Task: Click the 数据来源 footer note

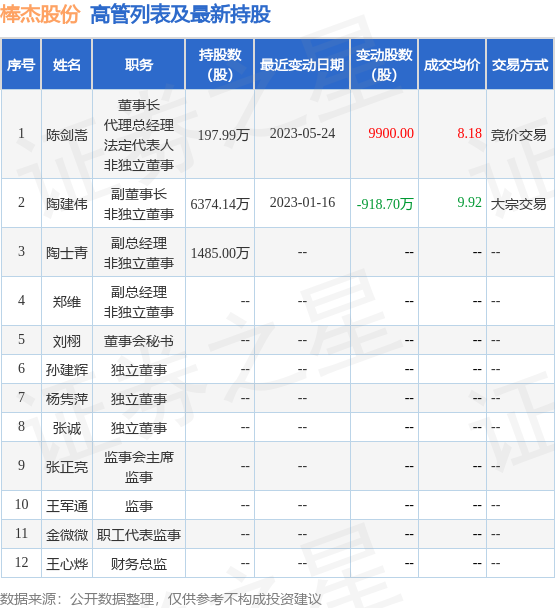Action: 161,599
